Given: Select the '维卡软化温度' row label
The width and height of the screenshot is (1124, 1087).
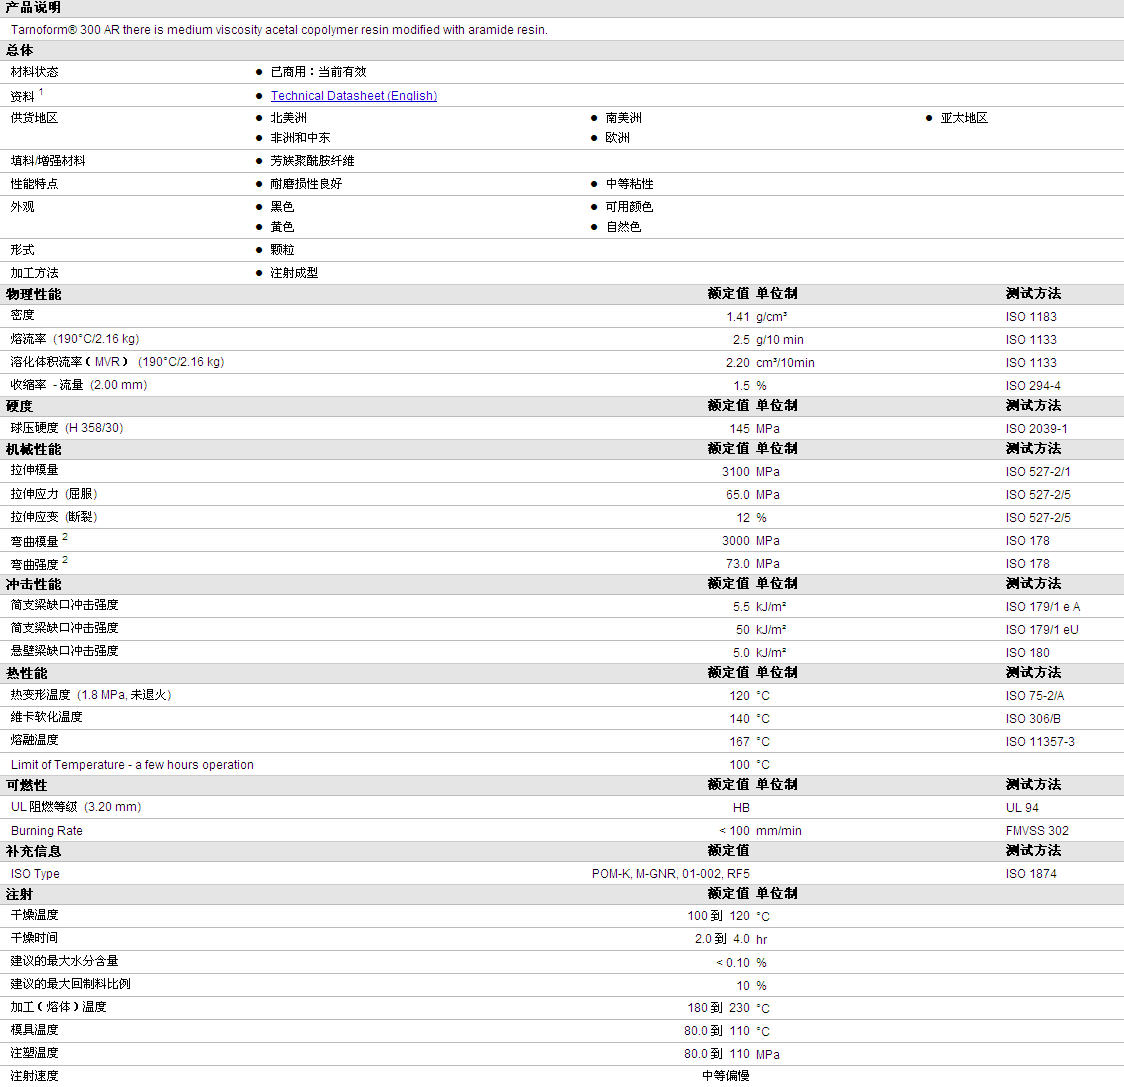Looking at the screenshot, I should (47, 717).
